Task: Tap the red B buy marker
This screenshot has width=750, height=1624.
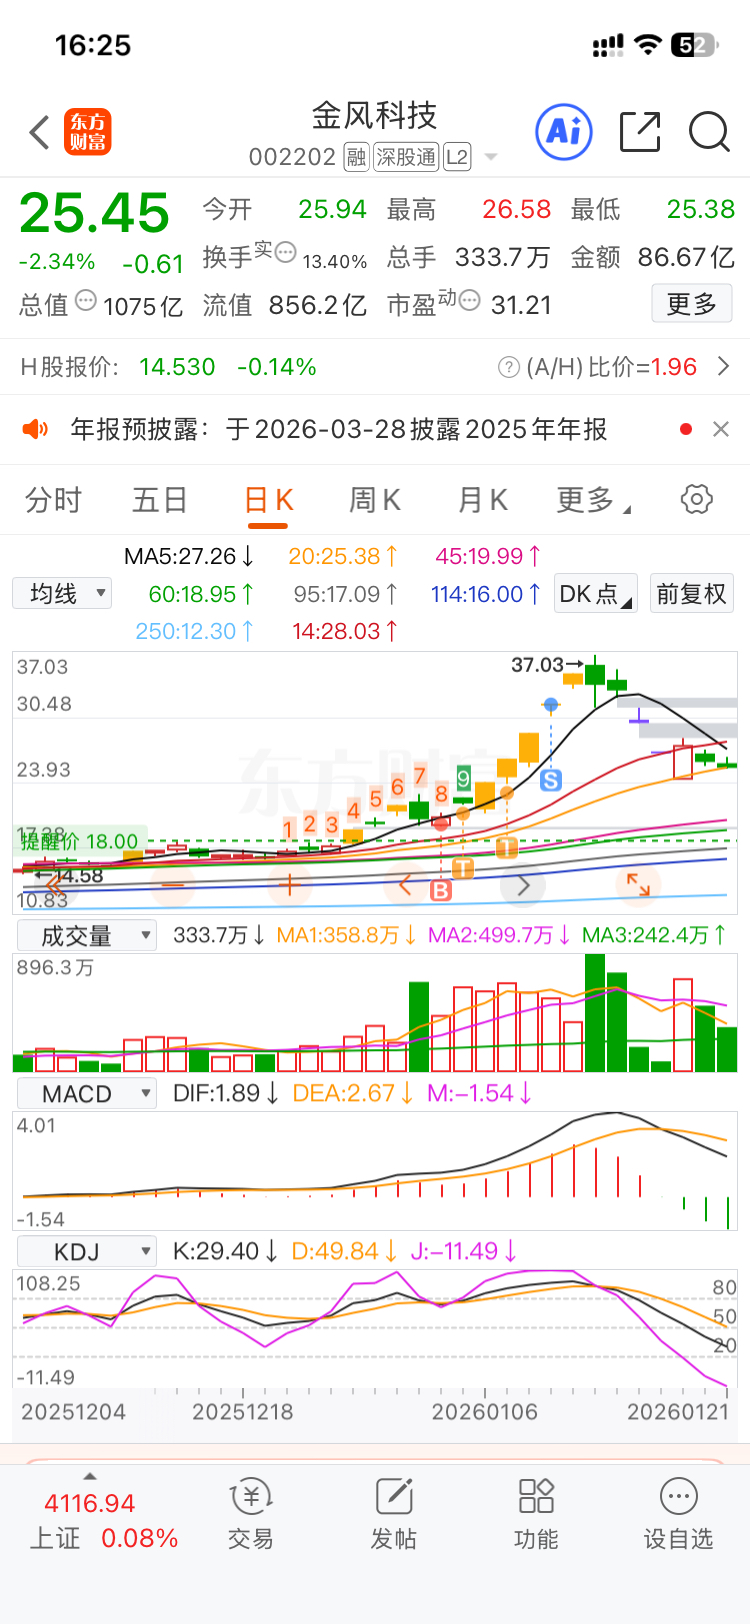Action: 440,890
